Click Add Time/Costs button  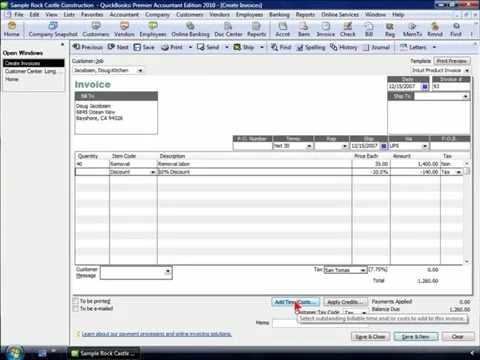tap(295, 302)
